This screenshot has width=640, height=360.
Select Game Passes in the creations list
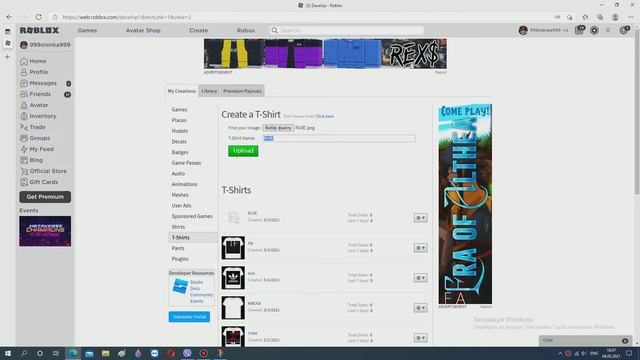pyautogui.click(x=186, y=163)
